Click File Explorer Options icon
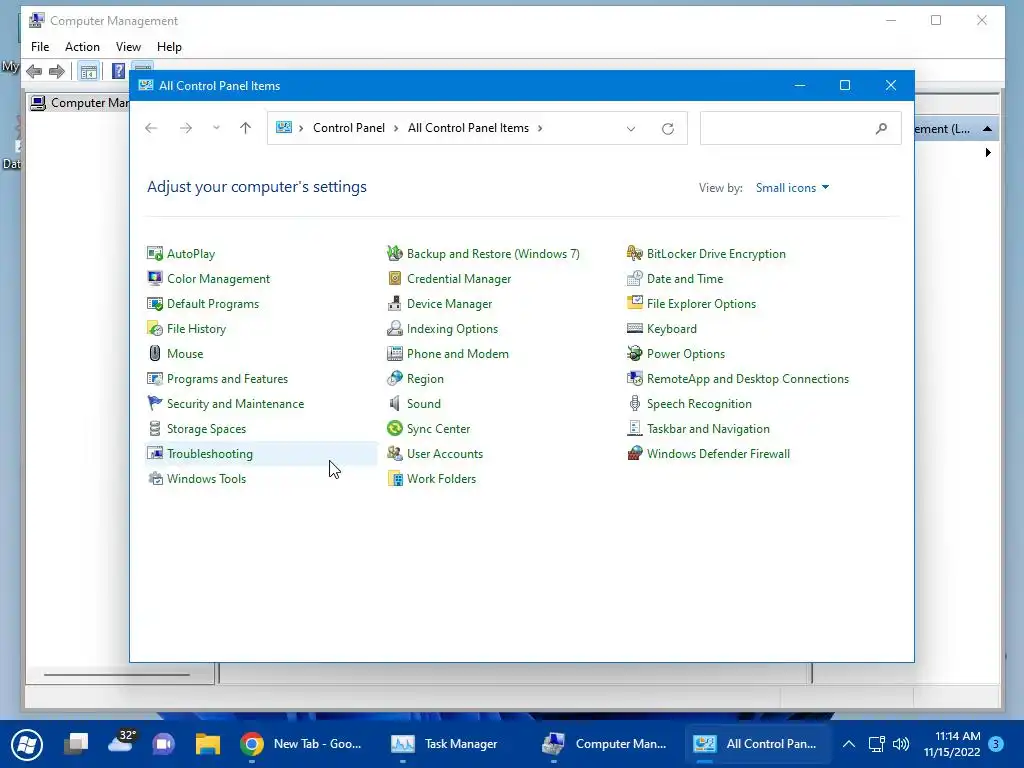The image size is (1024, 768). 634,304
